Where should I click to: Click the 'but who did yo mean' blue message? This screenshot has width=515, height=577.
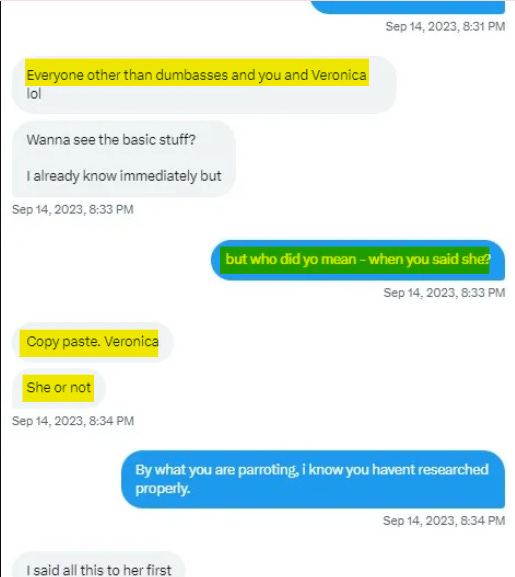(x=358, y=260)
